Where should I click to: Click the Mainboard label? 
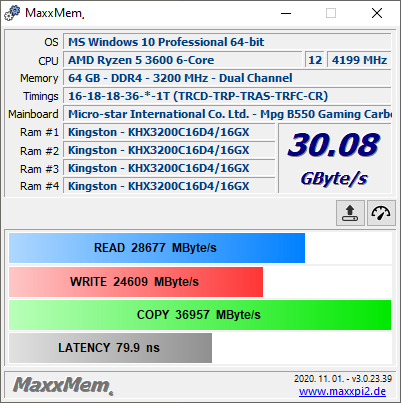click(x=33, y=114)
